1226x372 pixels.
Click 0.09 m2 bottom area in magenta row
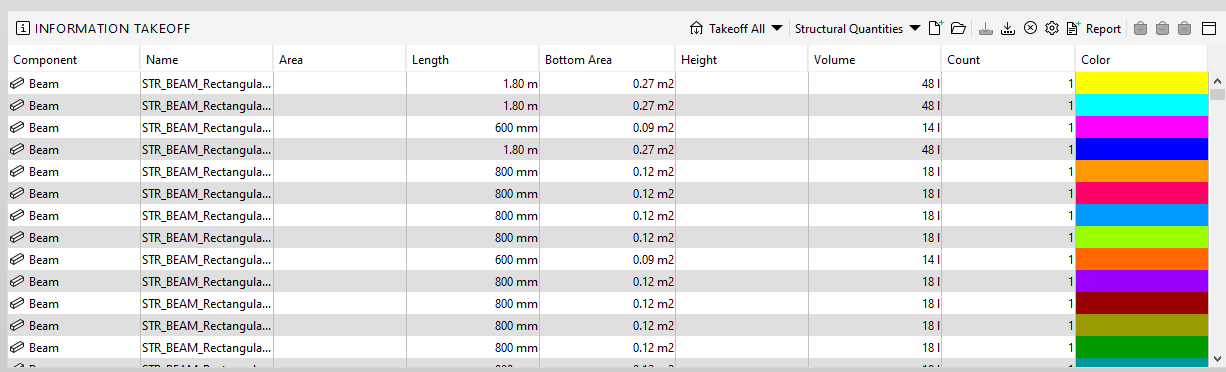point(653,128)
